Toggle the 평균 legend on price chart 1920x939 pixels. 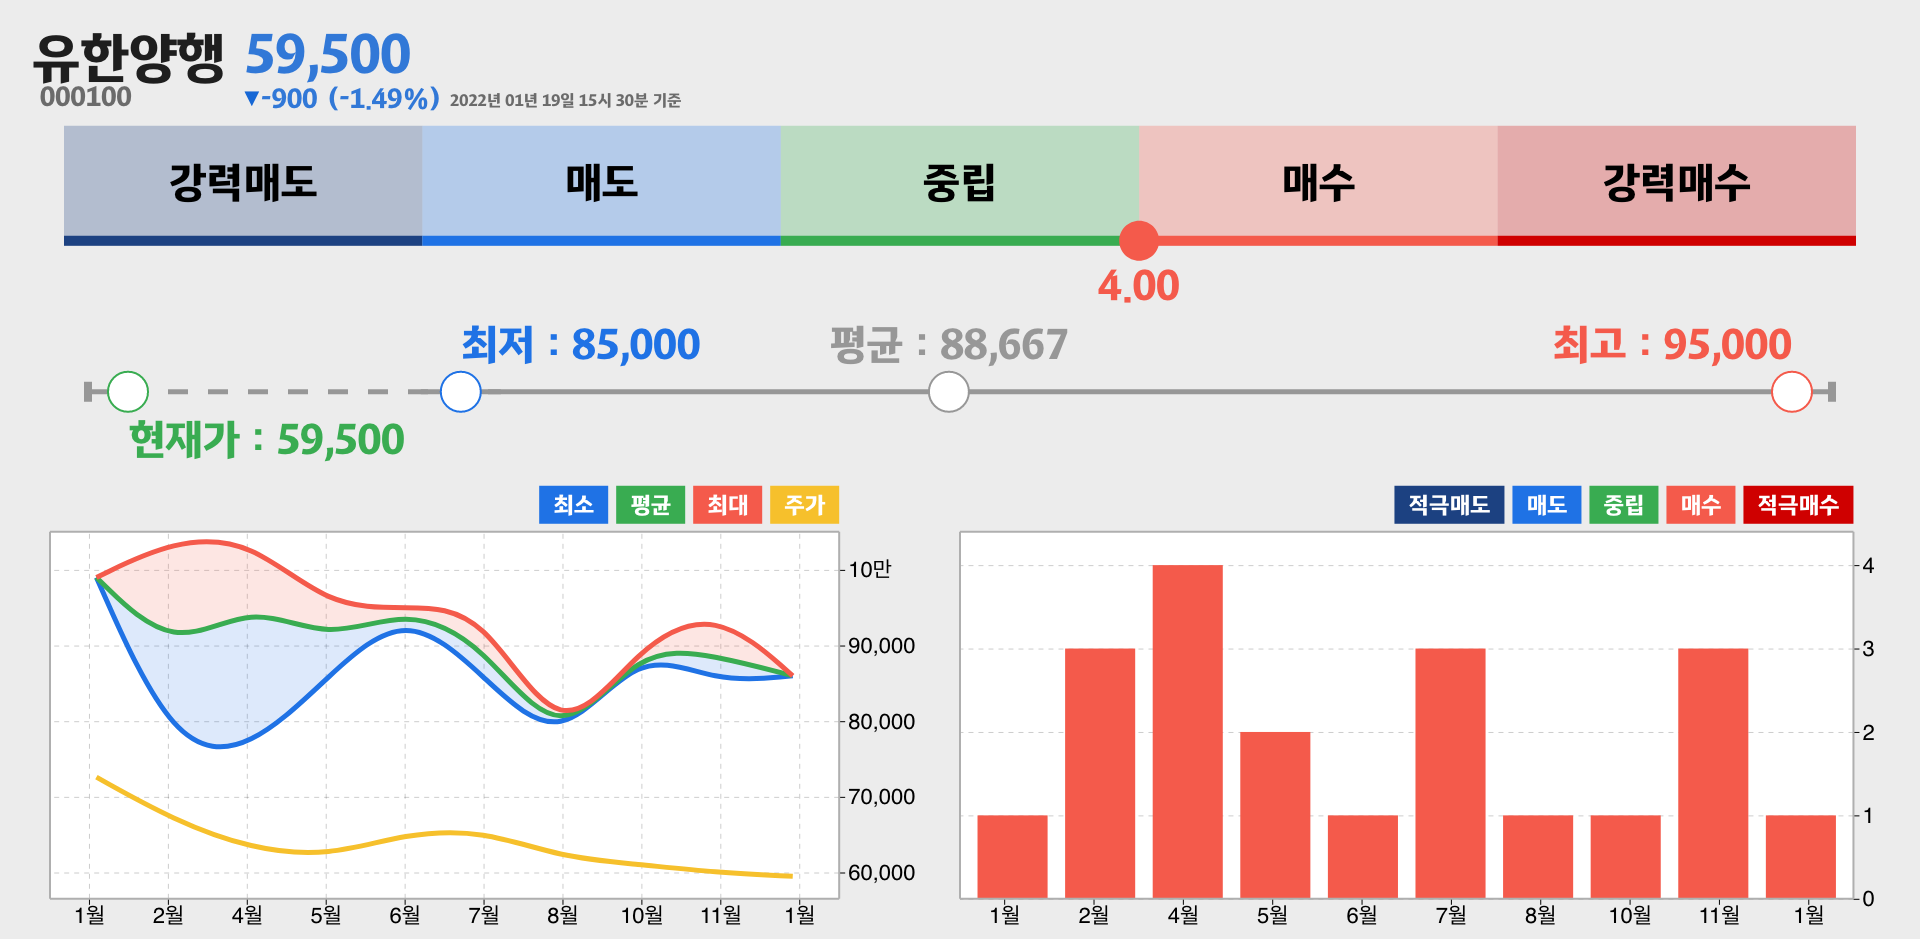pyautogui.click(x=651, y=505)
